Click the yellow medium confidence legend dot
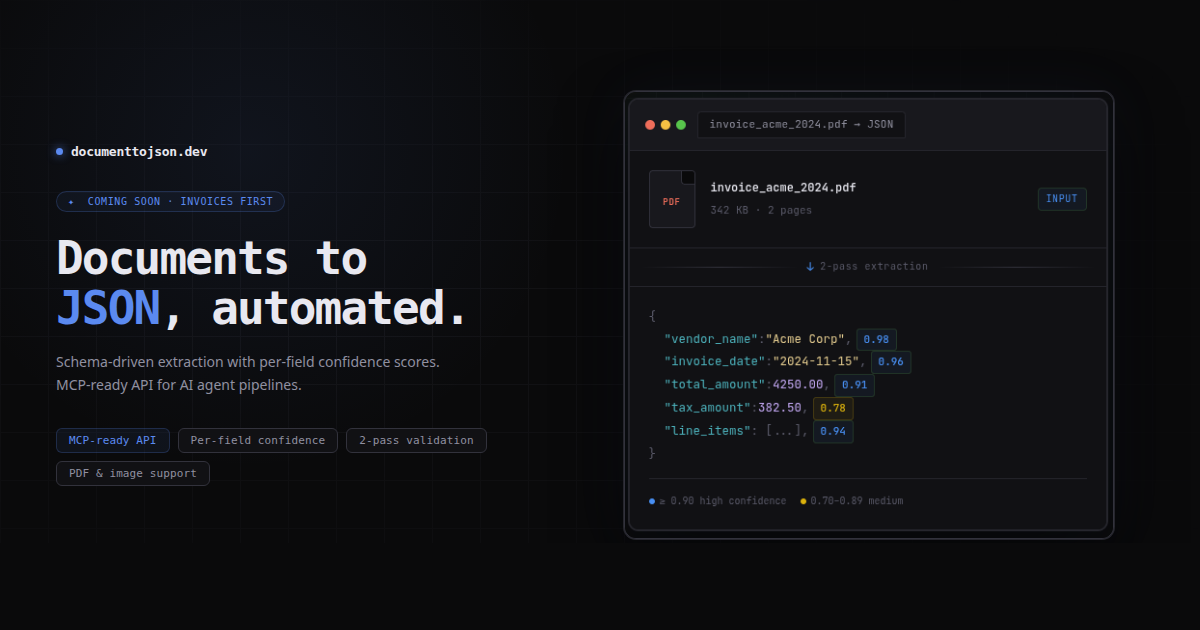The width and height of the screenshot is (1200, 630). [803, 501]
